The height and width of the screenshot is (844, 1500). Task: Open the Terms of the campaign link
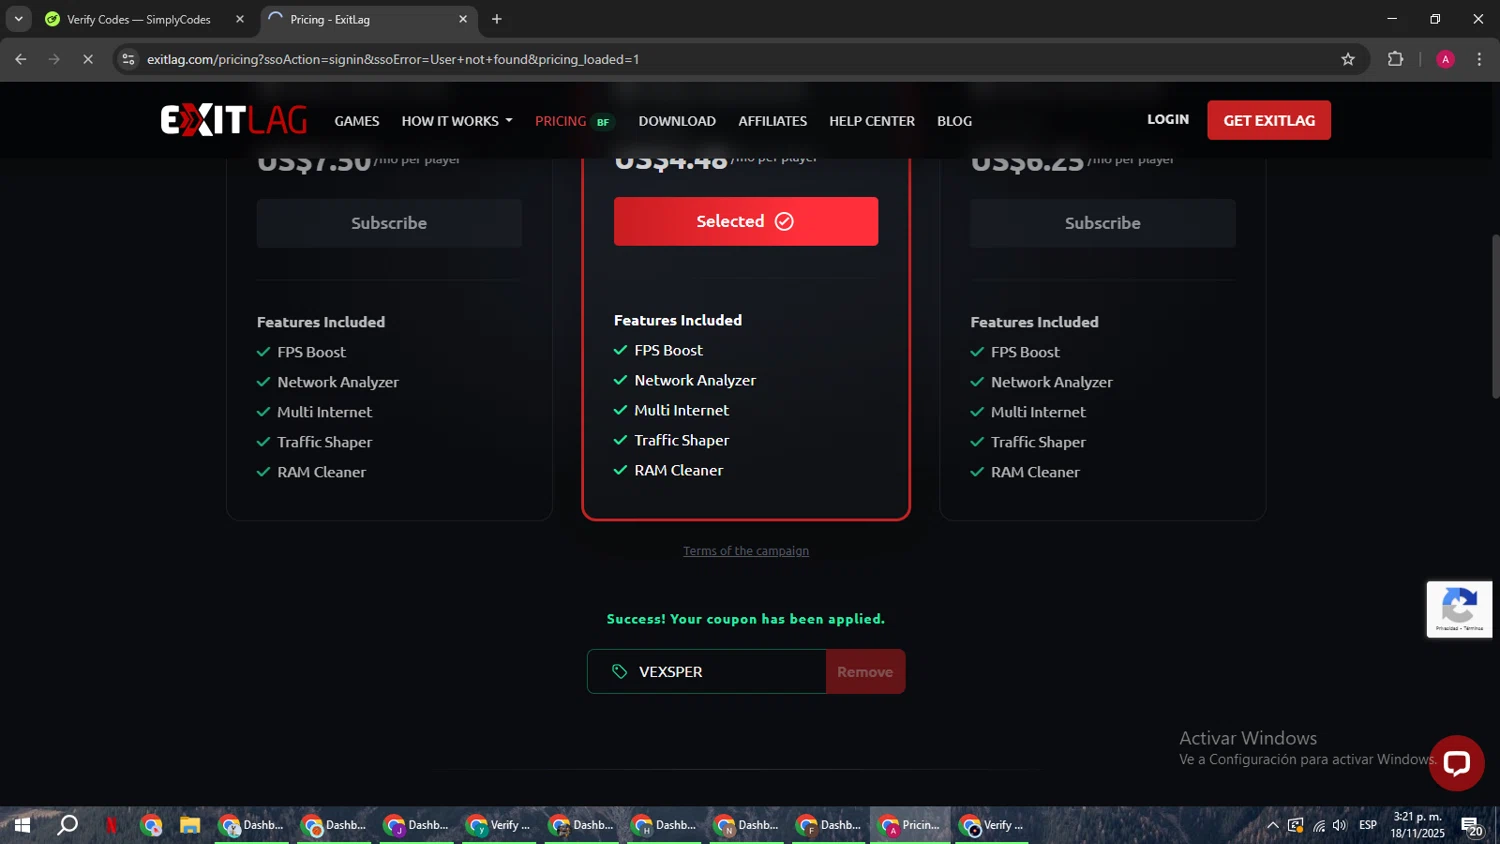[x=746, y=551]
